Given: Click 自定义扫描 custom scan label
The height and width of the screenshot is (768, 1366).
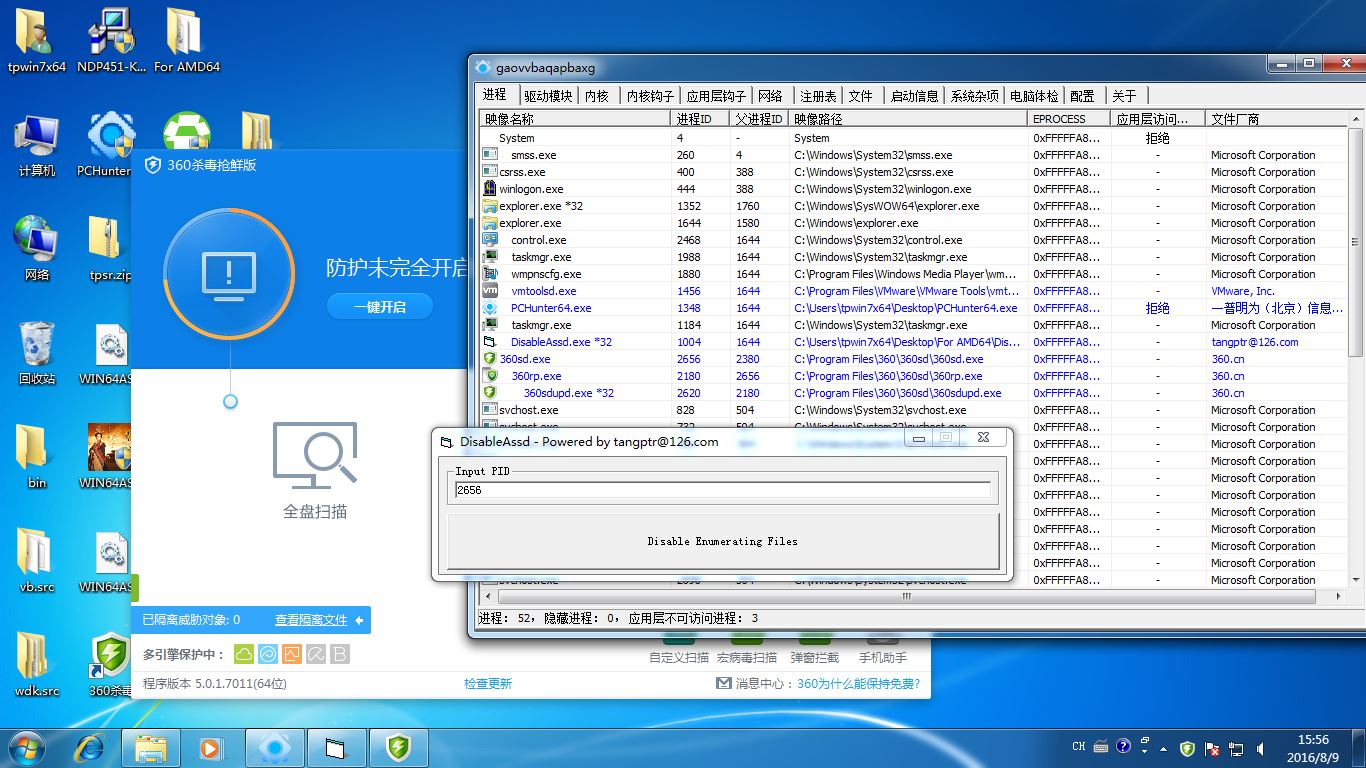Looking at the screenshot, I should (679, 658).
